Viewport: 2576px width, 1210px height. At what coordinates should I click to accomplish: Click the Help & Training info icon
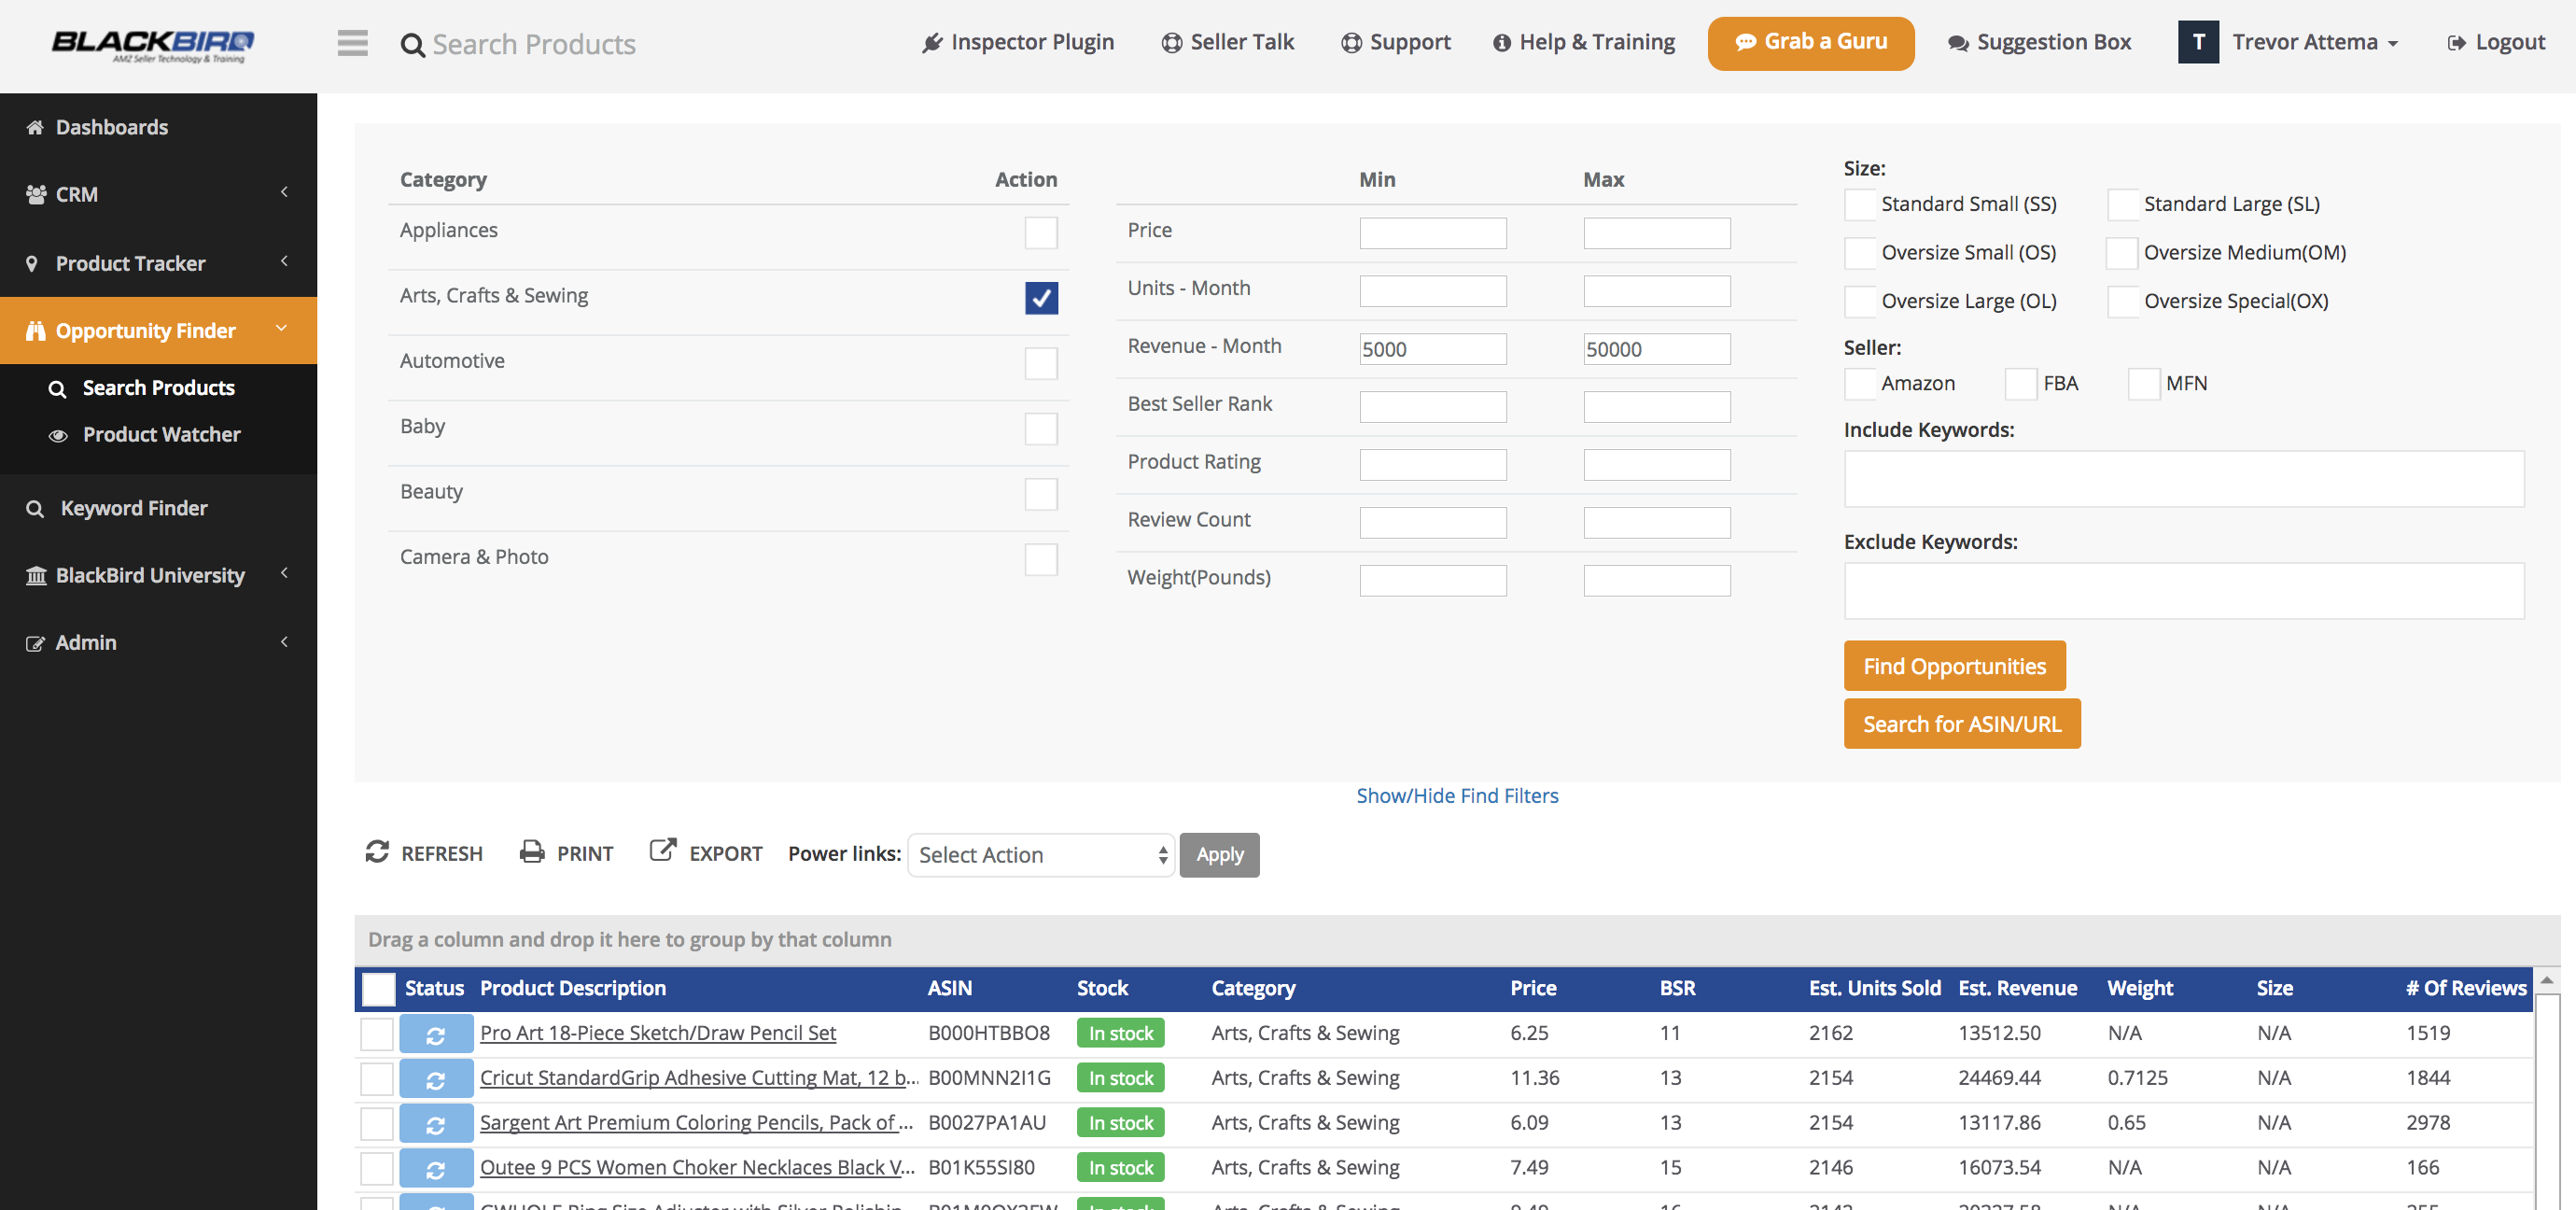(x=1501, y=43)
